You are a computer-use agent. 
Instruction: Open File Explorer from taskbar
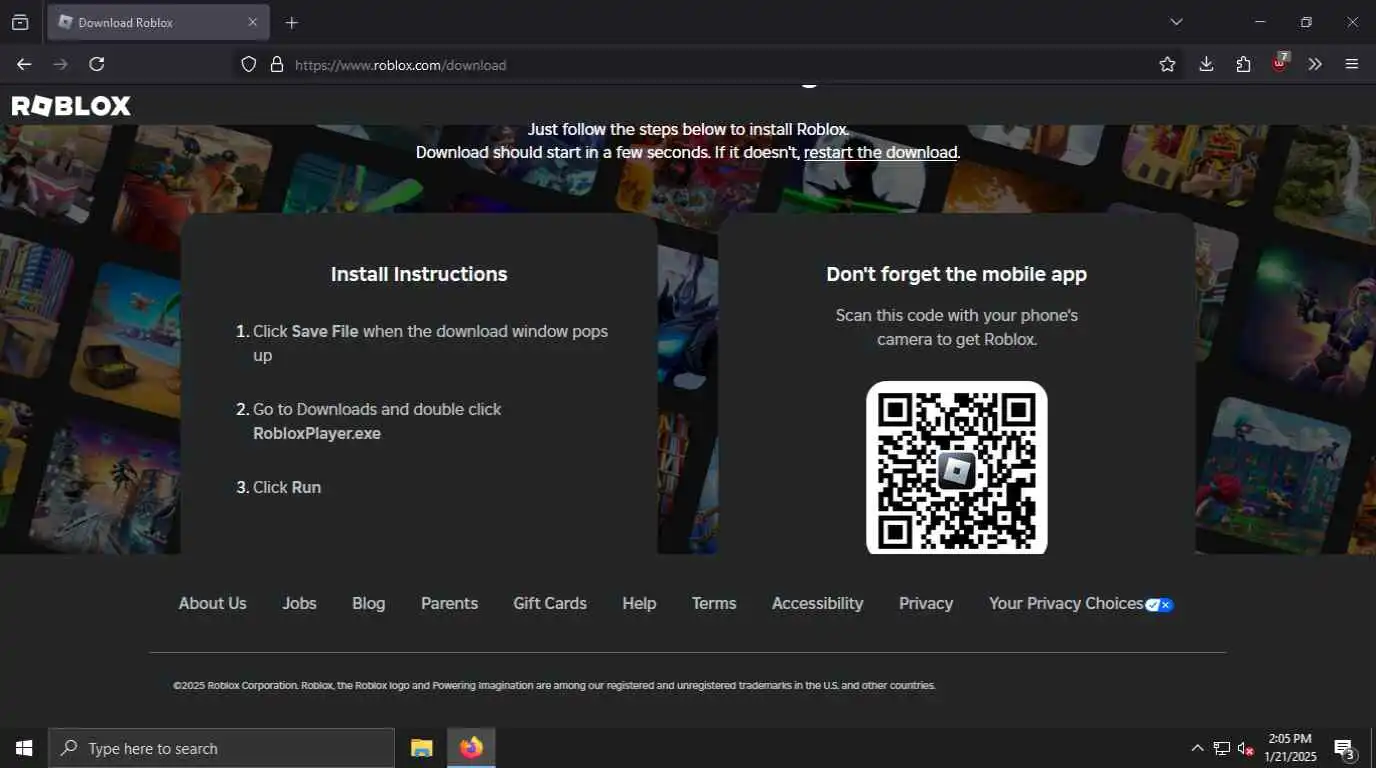pos(422,748)
